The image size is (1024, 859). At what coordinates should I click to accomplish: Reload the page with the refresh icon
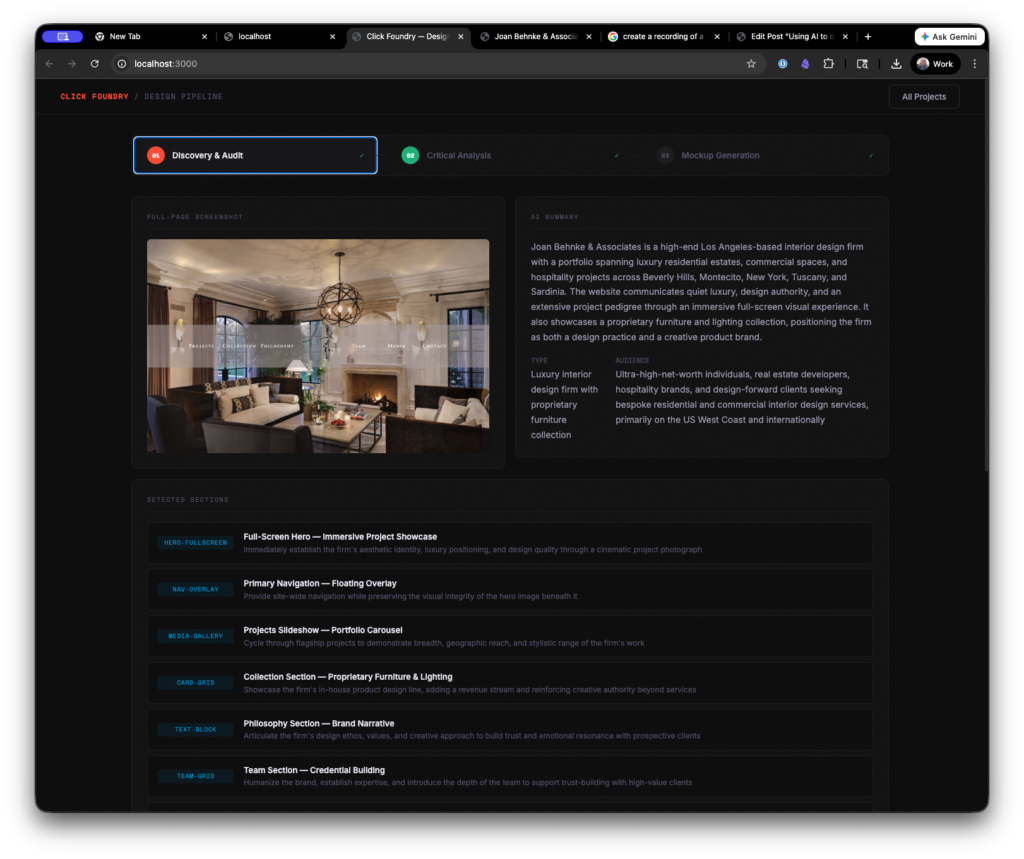(95, 64)
